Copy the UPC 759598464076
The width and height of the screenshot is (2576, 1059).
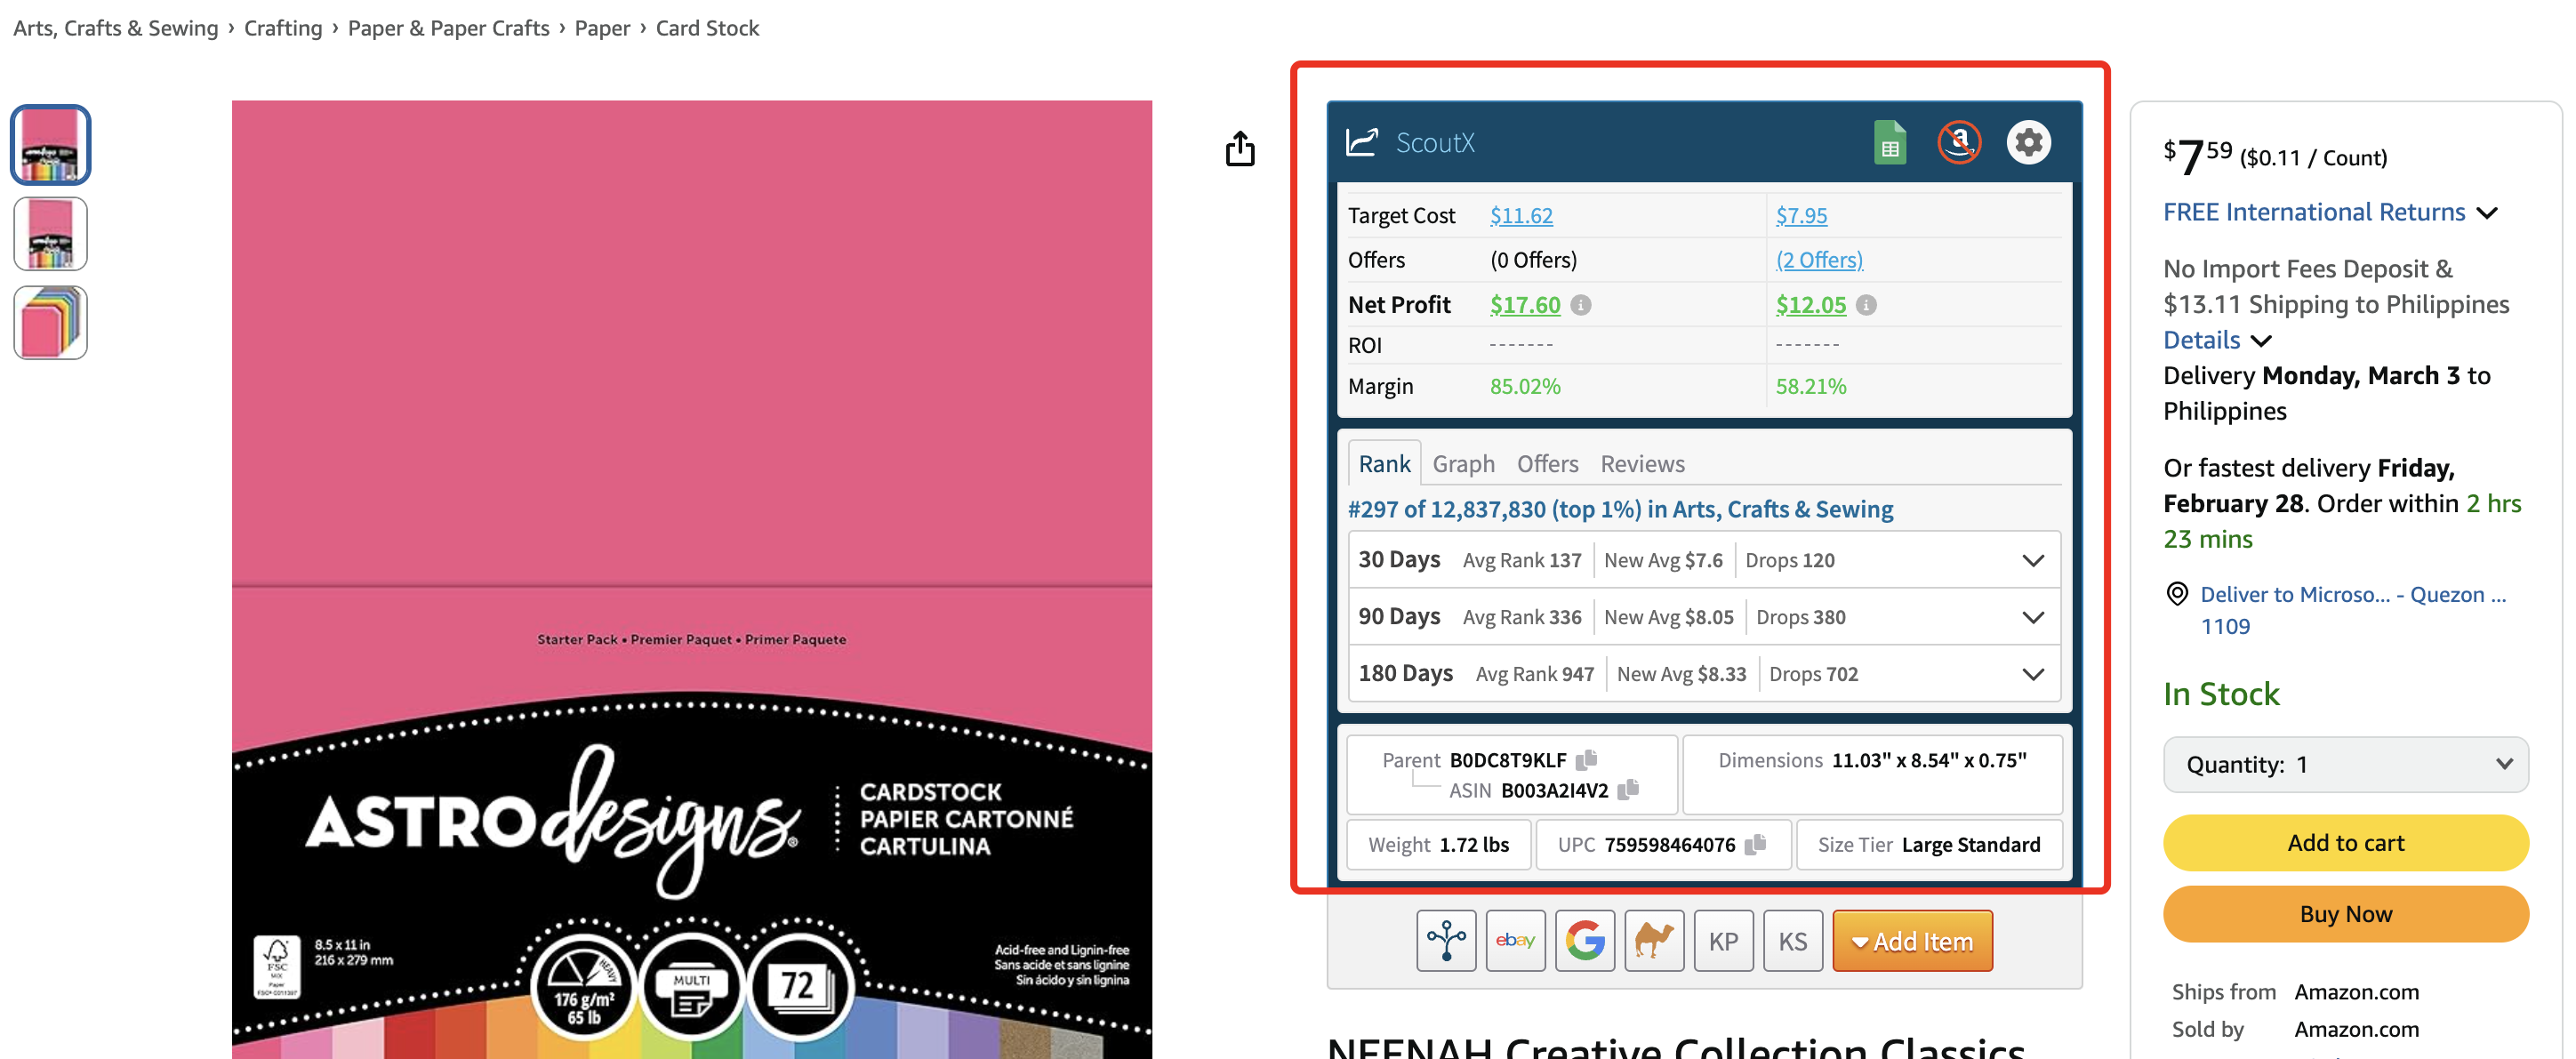coord(1755,845)
